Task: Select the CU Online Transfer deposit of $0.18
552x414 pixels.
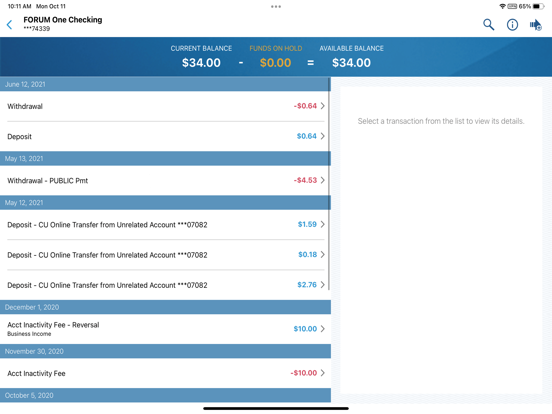Action: (x=165, y=255)
